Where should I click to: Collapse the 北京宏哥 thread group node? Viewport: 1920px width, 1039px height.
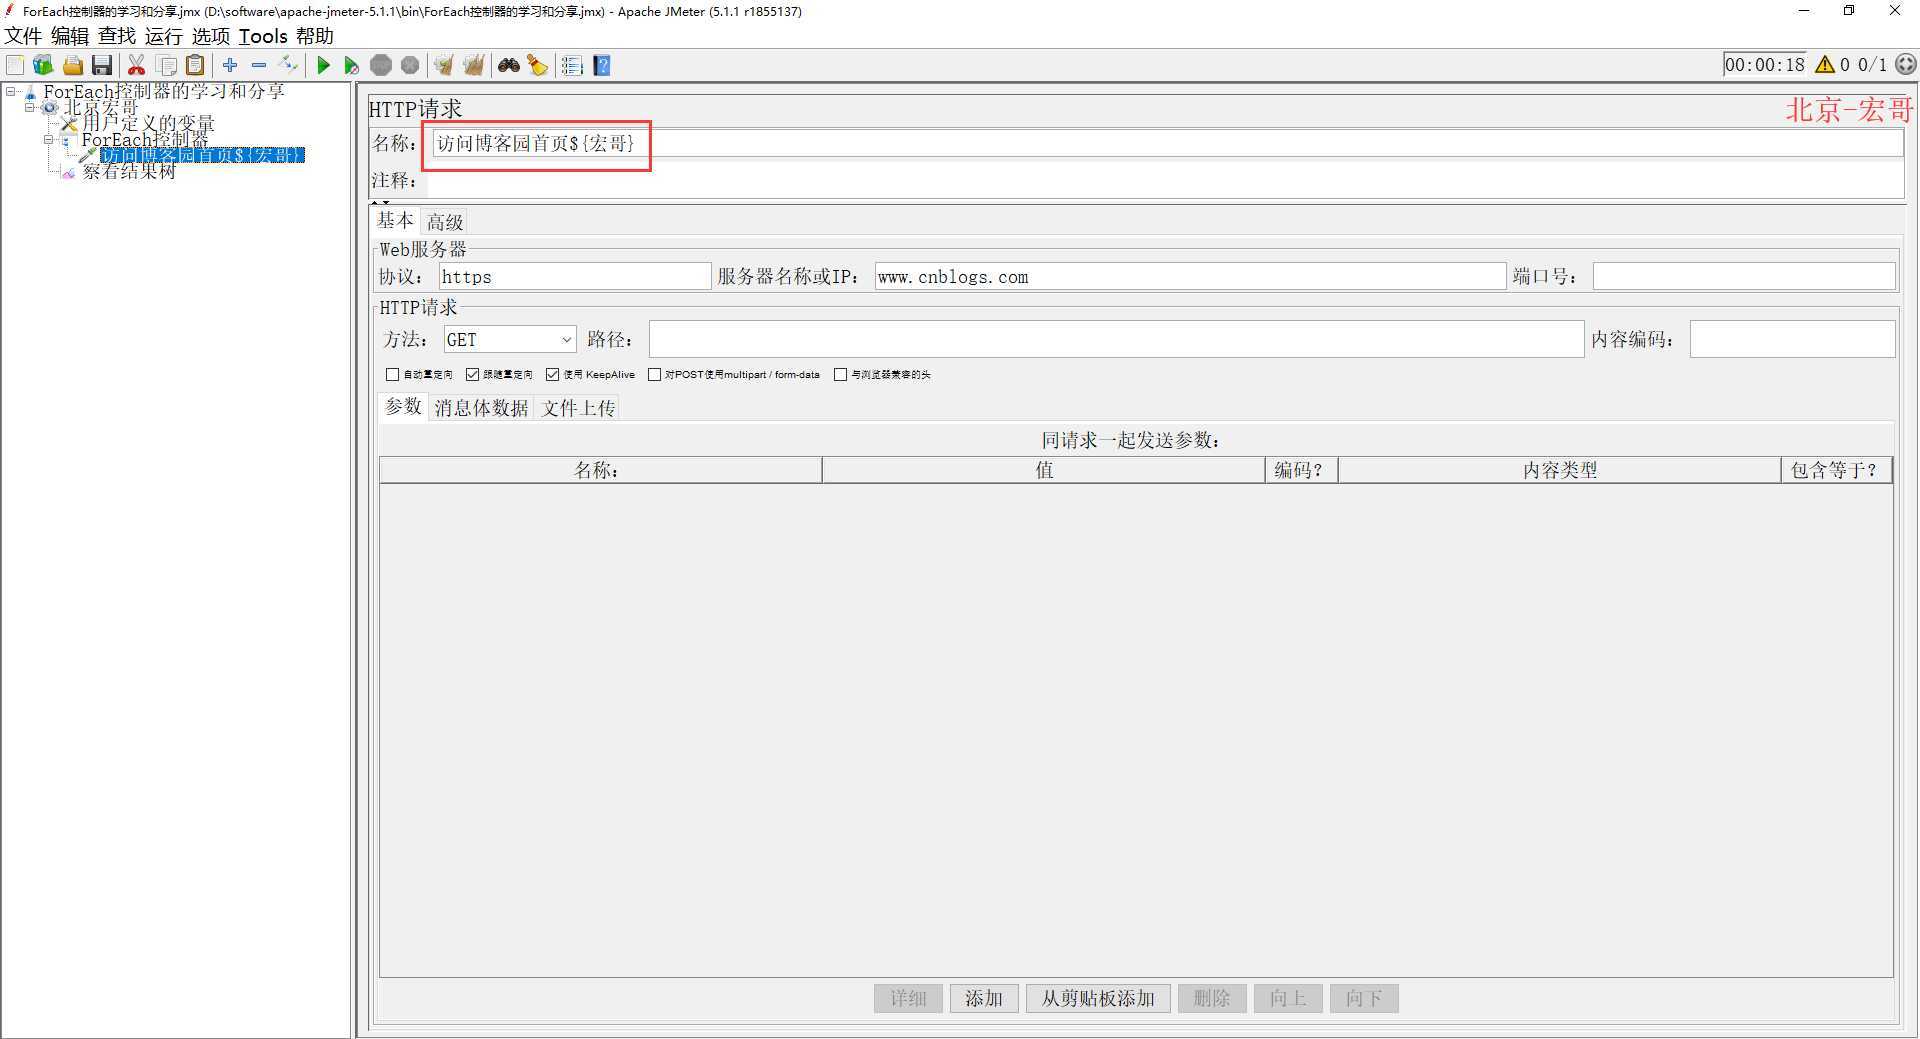tap(30, 107)
